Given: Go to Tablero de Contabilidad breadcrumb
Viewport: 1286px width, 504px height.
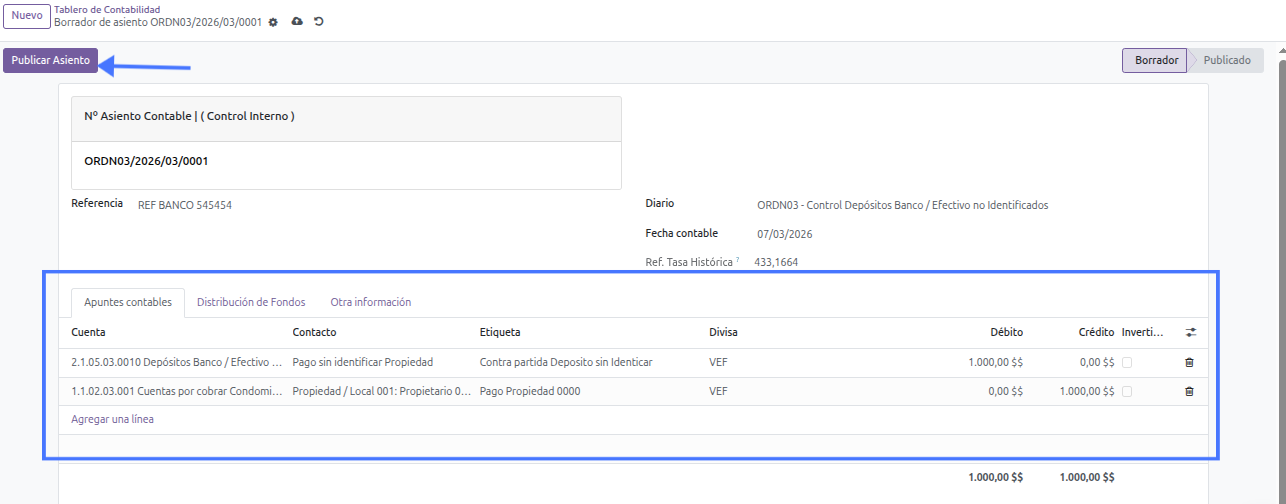Looking at the screenshot, I should pyautogui.click(x=107, y=10).
